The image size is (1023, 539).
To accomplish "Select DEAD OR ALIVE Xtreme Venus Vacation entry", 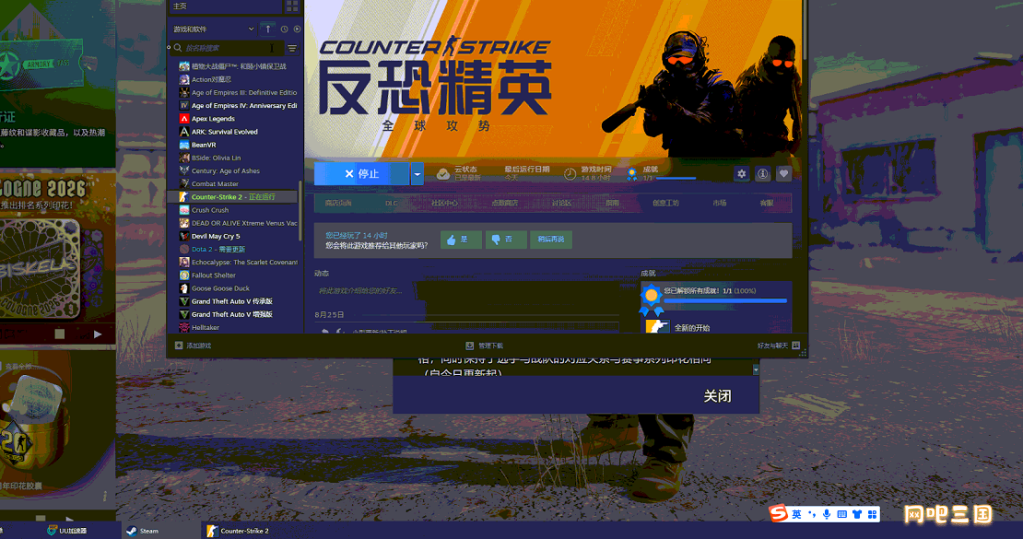I will point(237,223).
